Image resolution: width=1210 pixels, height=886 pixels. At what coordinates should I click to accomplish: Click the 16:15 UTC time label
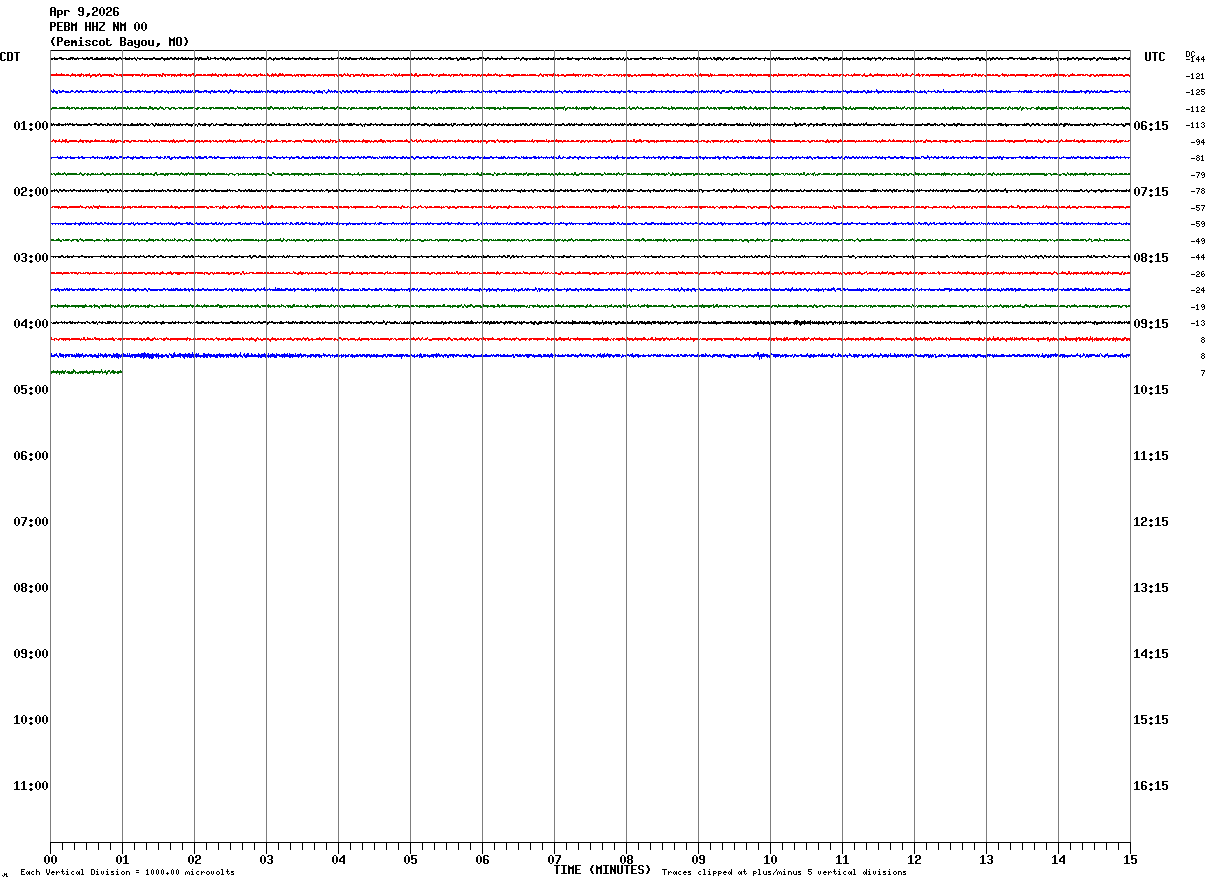pyautogui.click(x=1151, y=786)
